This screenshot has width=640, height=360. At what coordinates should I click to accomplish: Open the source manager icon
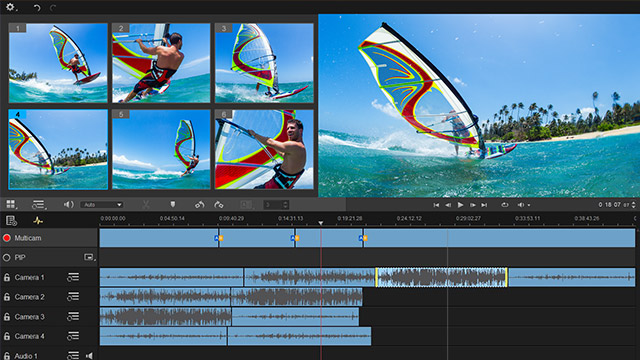point(11,221)
